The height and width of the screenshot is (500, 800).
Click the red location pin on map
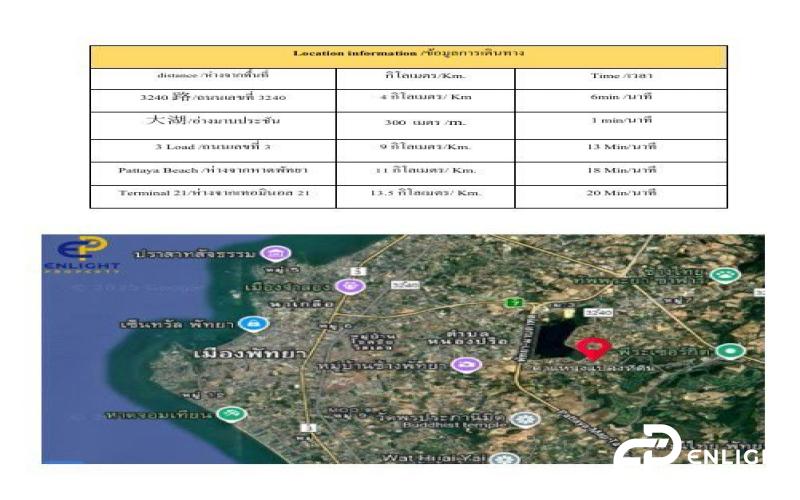(592, 348)
